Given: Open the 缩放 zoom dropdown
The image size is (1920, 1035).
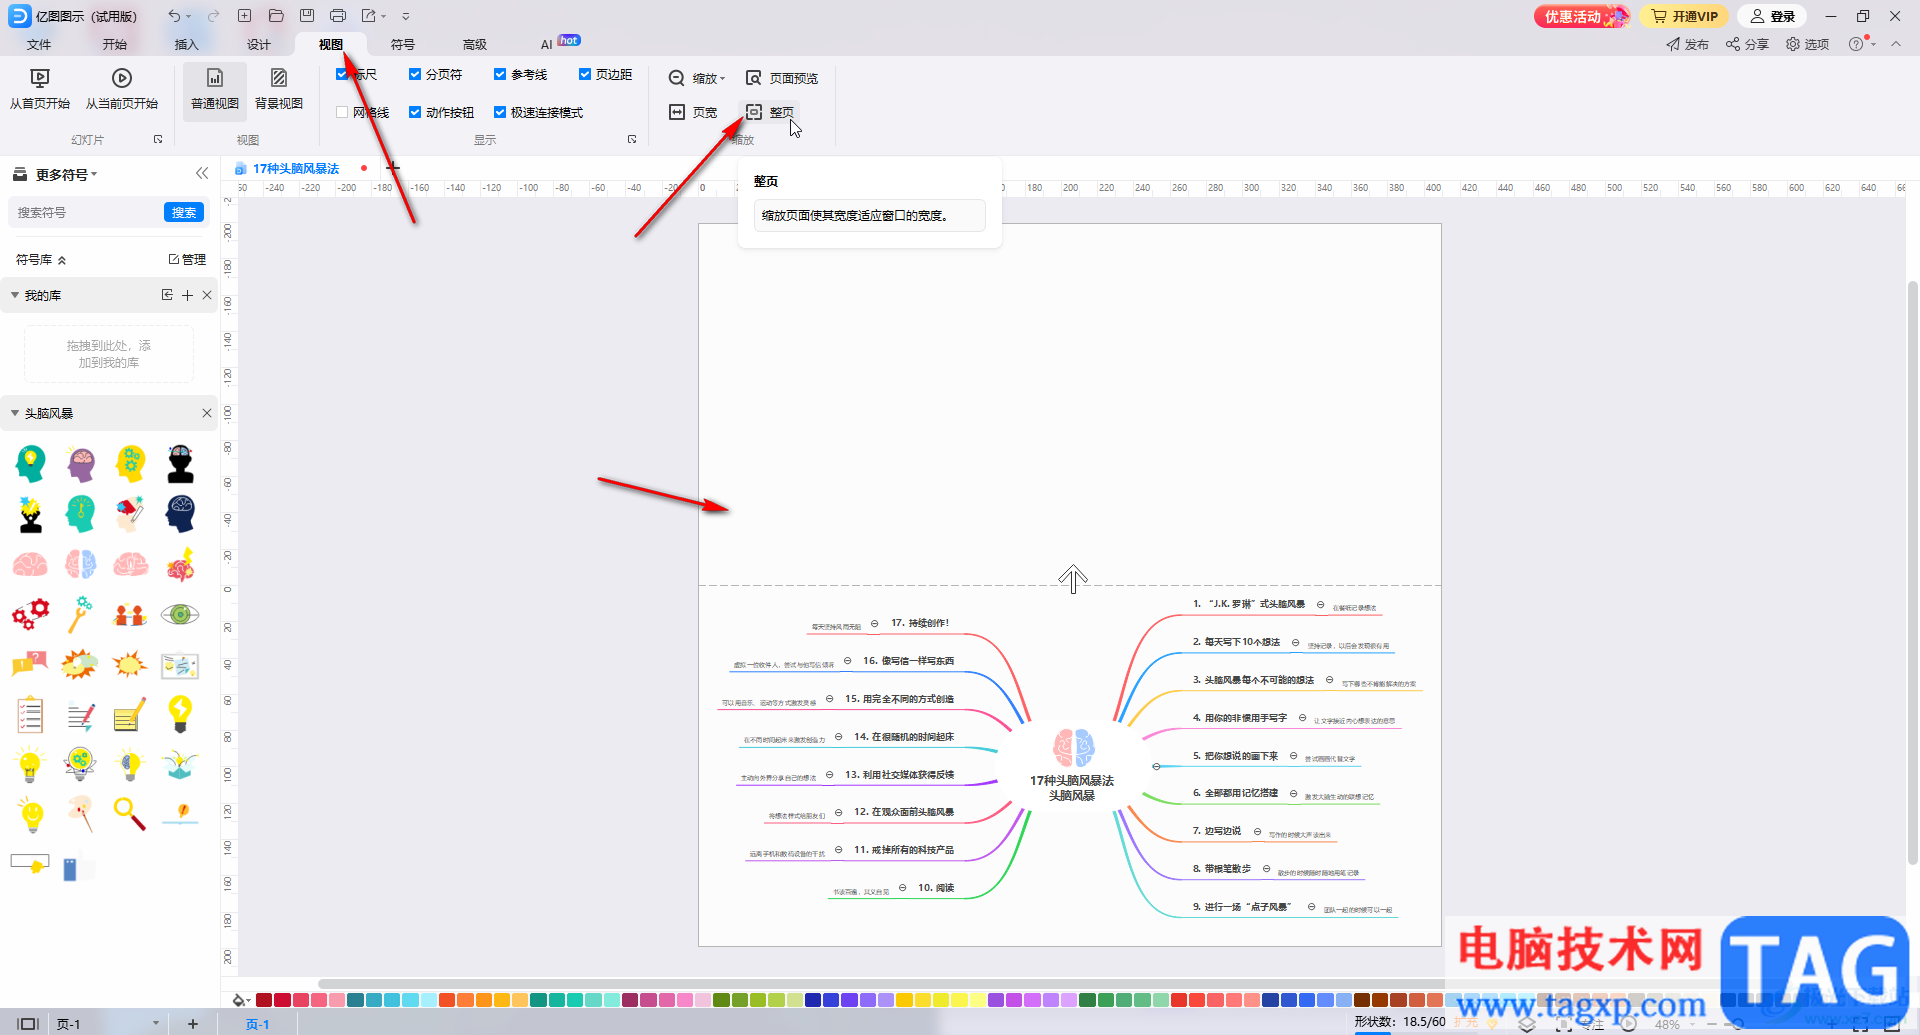Looking at the screenshot, I should [x=697, y=78].
